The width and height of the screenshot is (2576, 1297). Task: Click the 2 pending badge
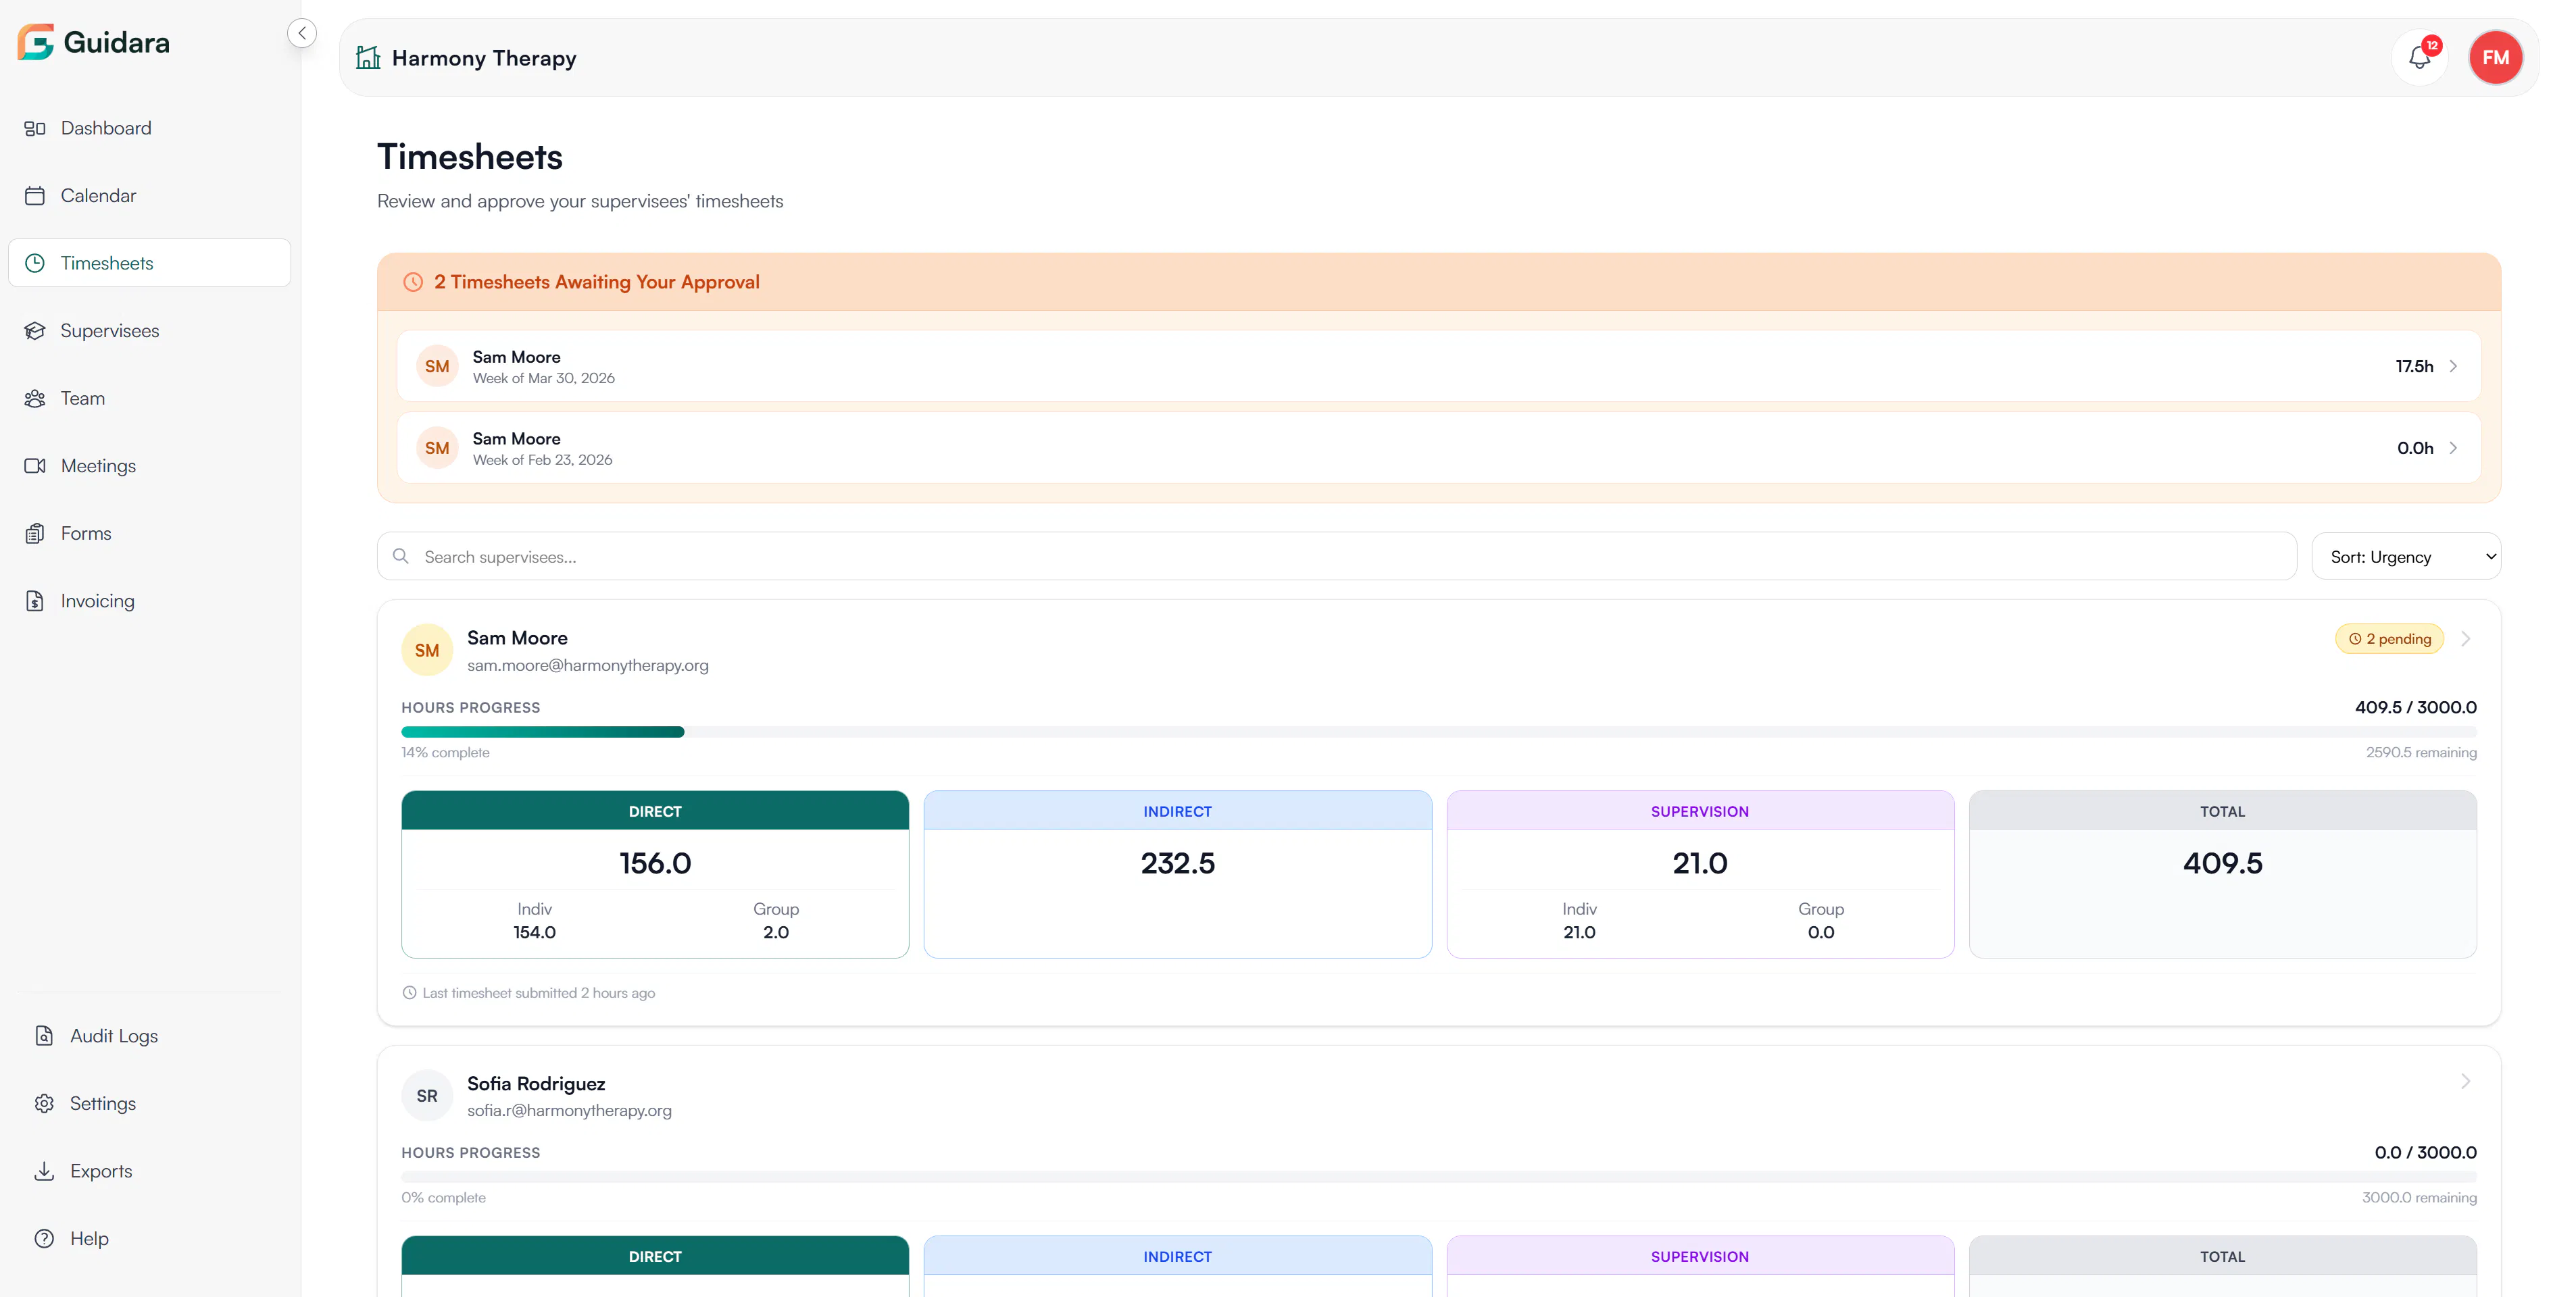click(x=2389, y=639)
